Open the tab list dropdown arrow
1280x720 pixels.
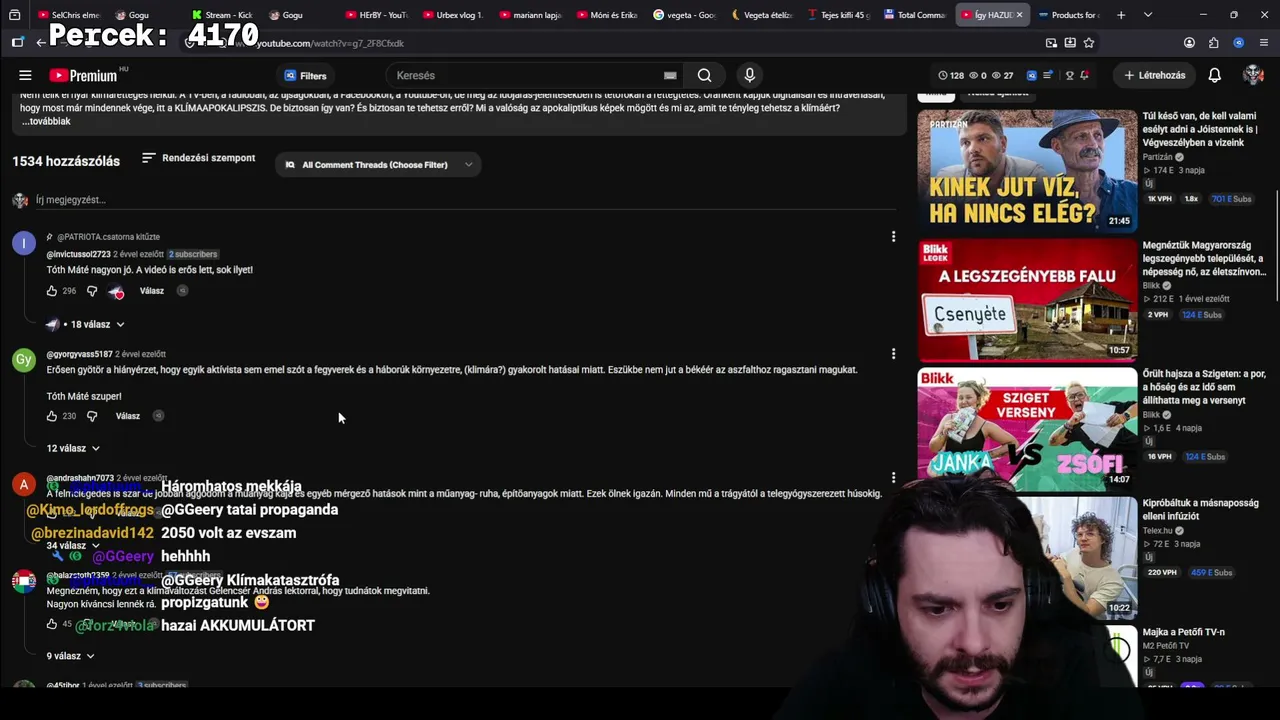tap(1147, 15)
